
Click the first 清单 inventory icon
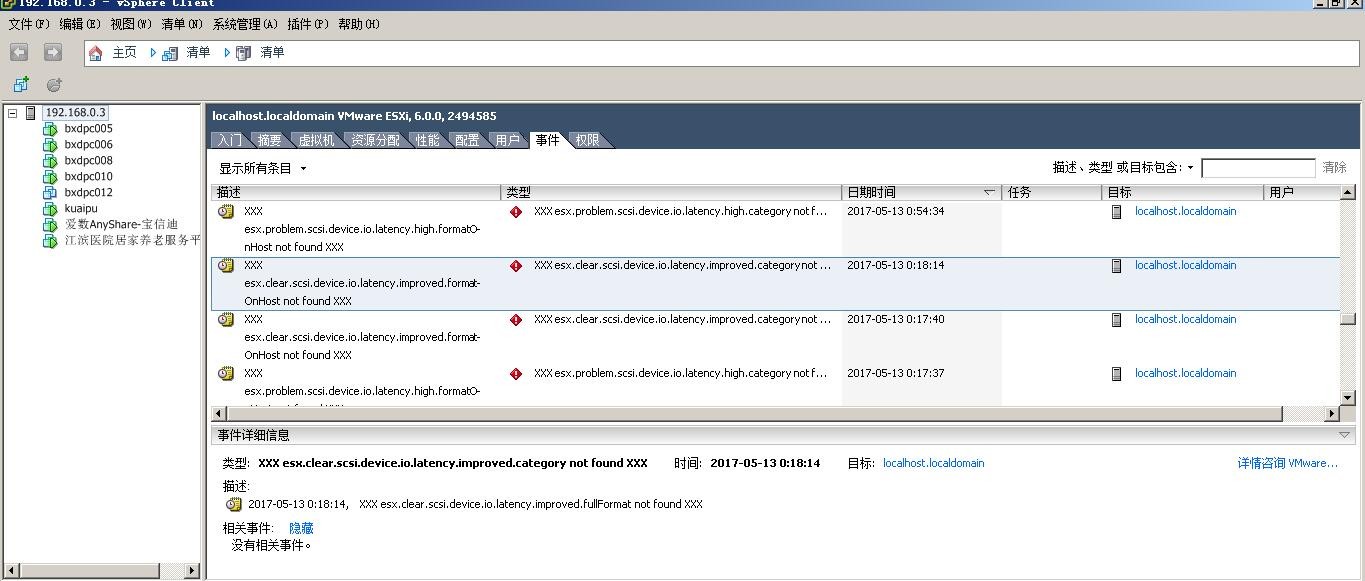point(170,53)
